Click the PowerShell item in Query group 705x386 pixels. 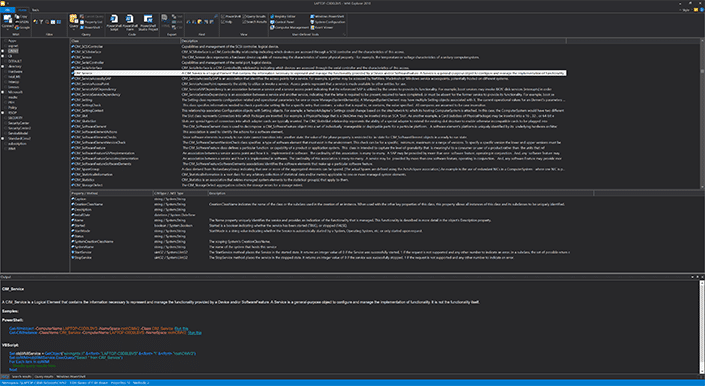pyautogui.click(x=91, y=27)
